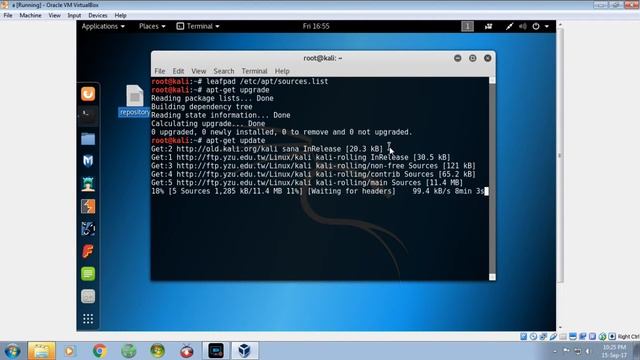Click VirtualBox window vertical scrollbar
This screenshot has width=640, height=360.
560,176
